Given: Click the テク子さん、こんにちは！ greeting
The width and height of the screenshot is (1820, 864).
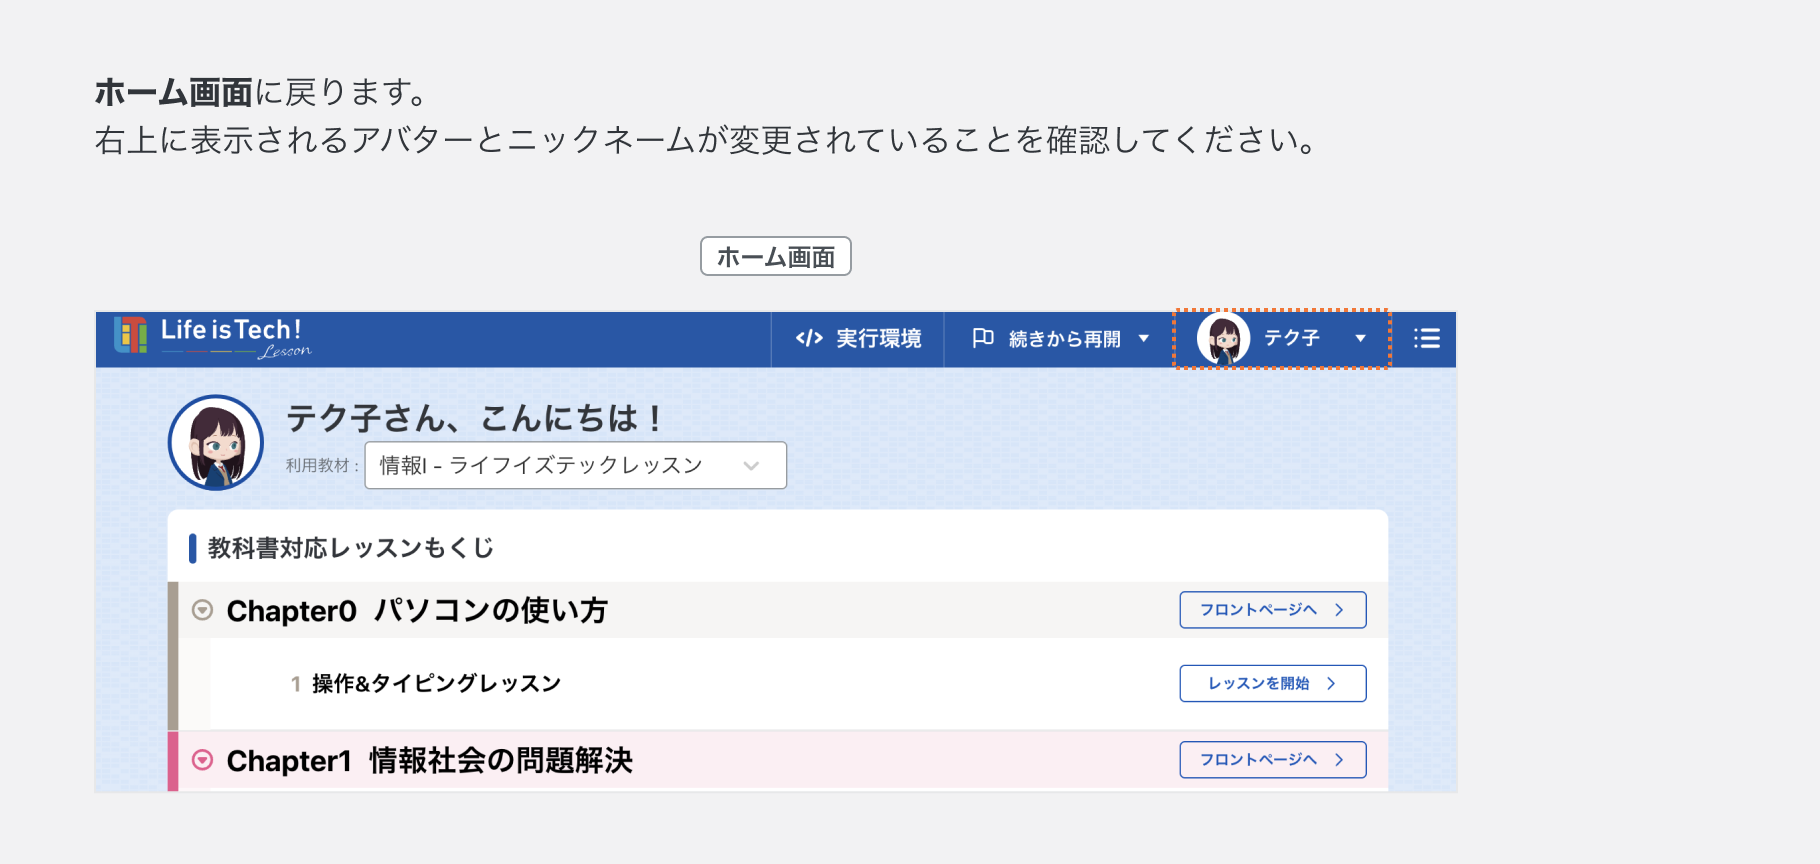Looking at the screenshot, I should pos(474,418).
